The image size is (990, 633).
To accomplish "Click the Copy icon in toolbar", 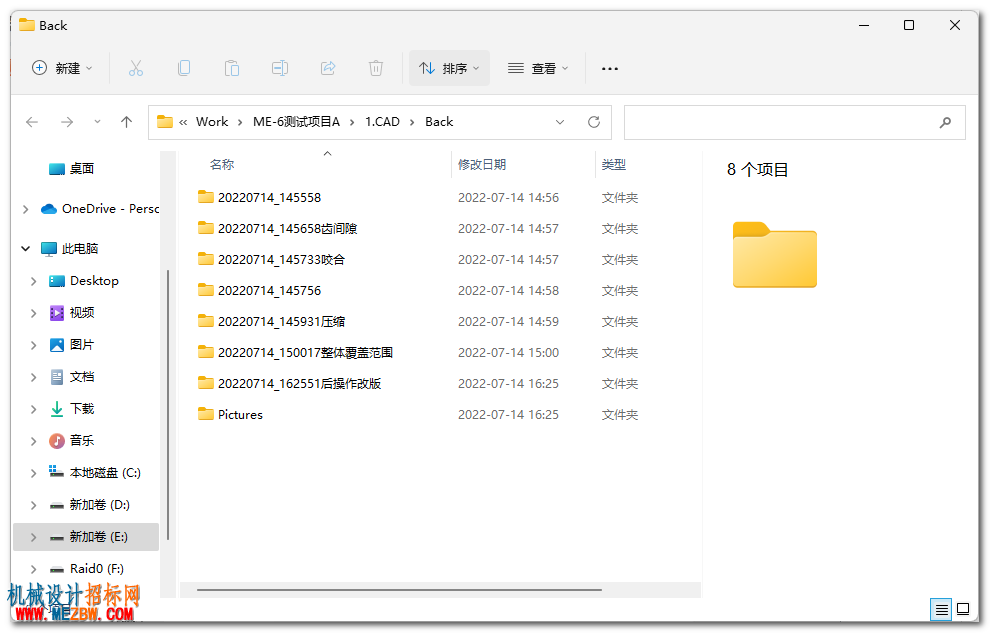I will (184, 68).
